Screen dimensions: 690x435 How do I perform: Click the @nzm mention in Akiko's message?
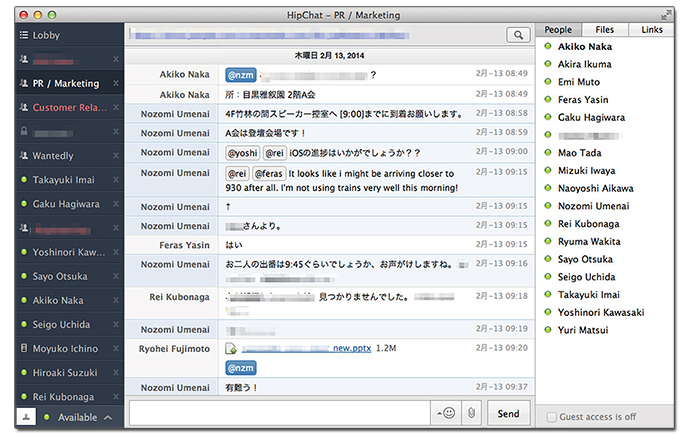[x=241, y=75]
